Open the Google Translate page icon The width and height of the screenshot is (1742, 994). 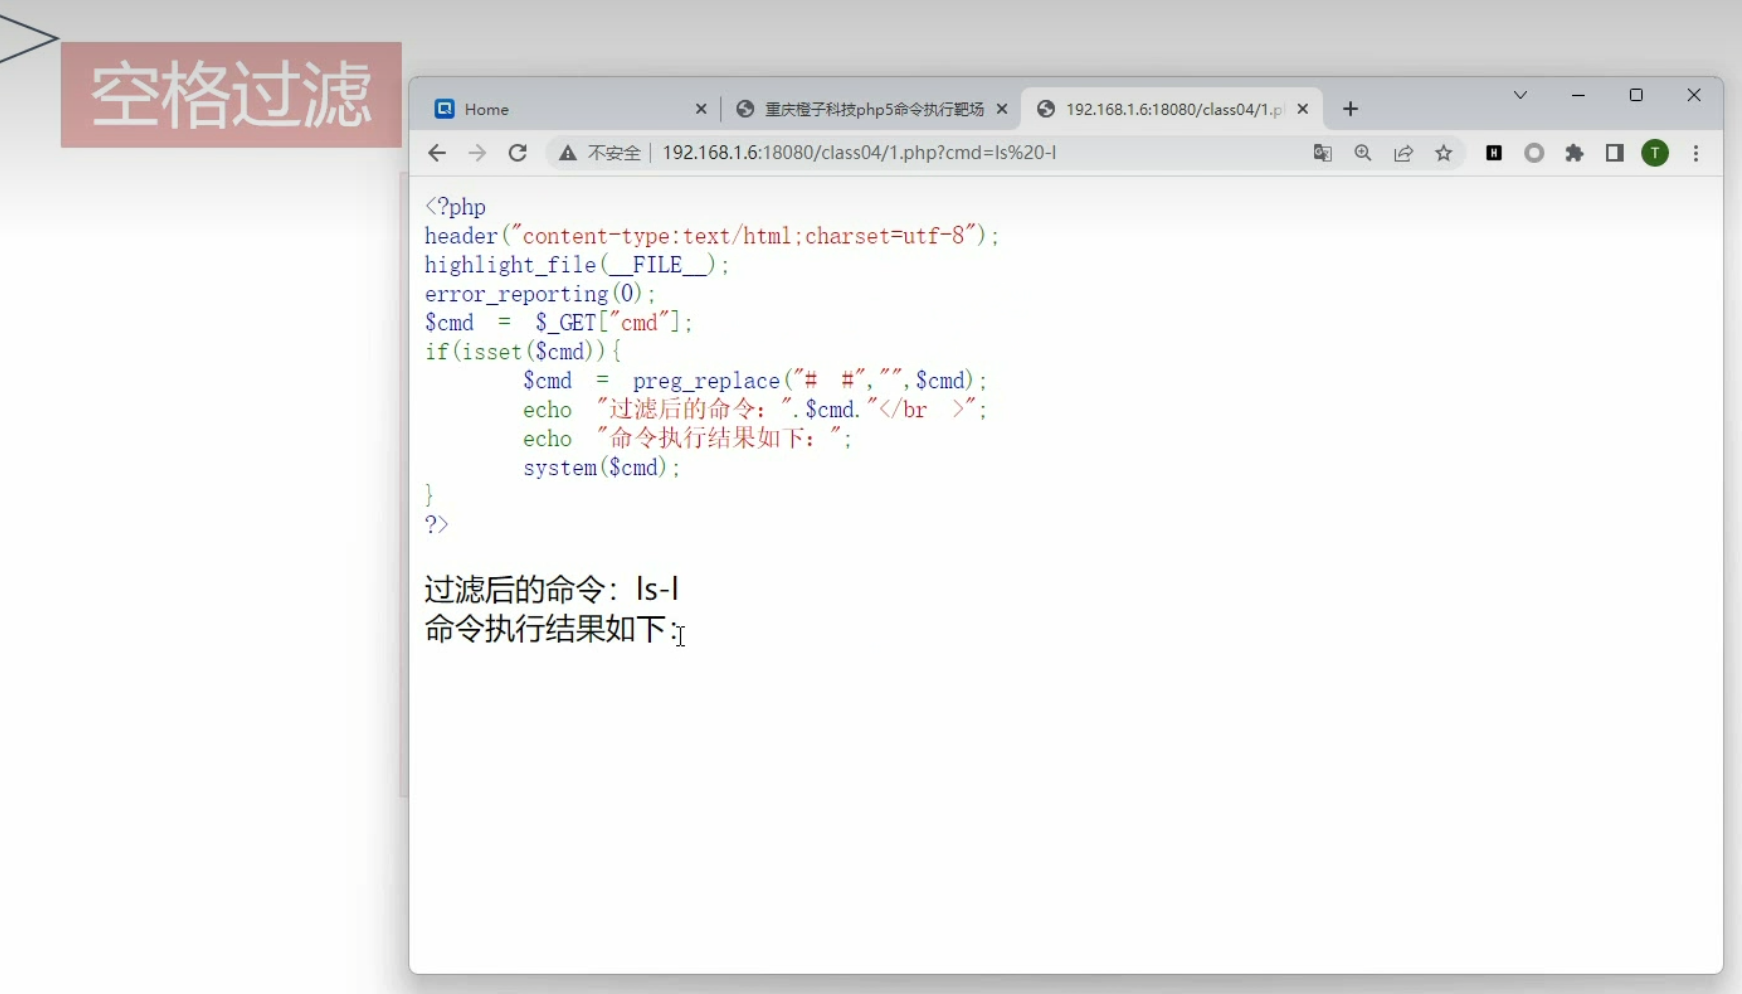1322,153
